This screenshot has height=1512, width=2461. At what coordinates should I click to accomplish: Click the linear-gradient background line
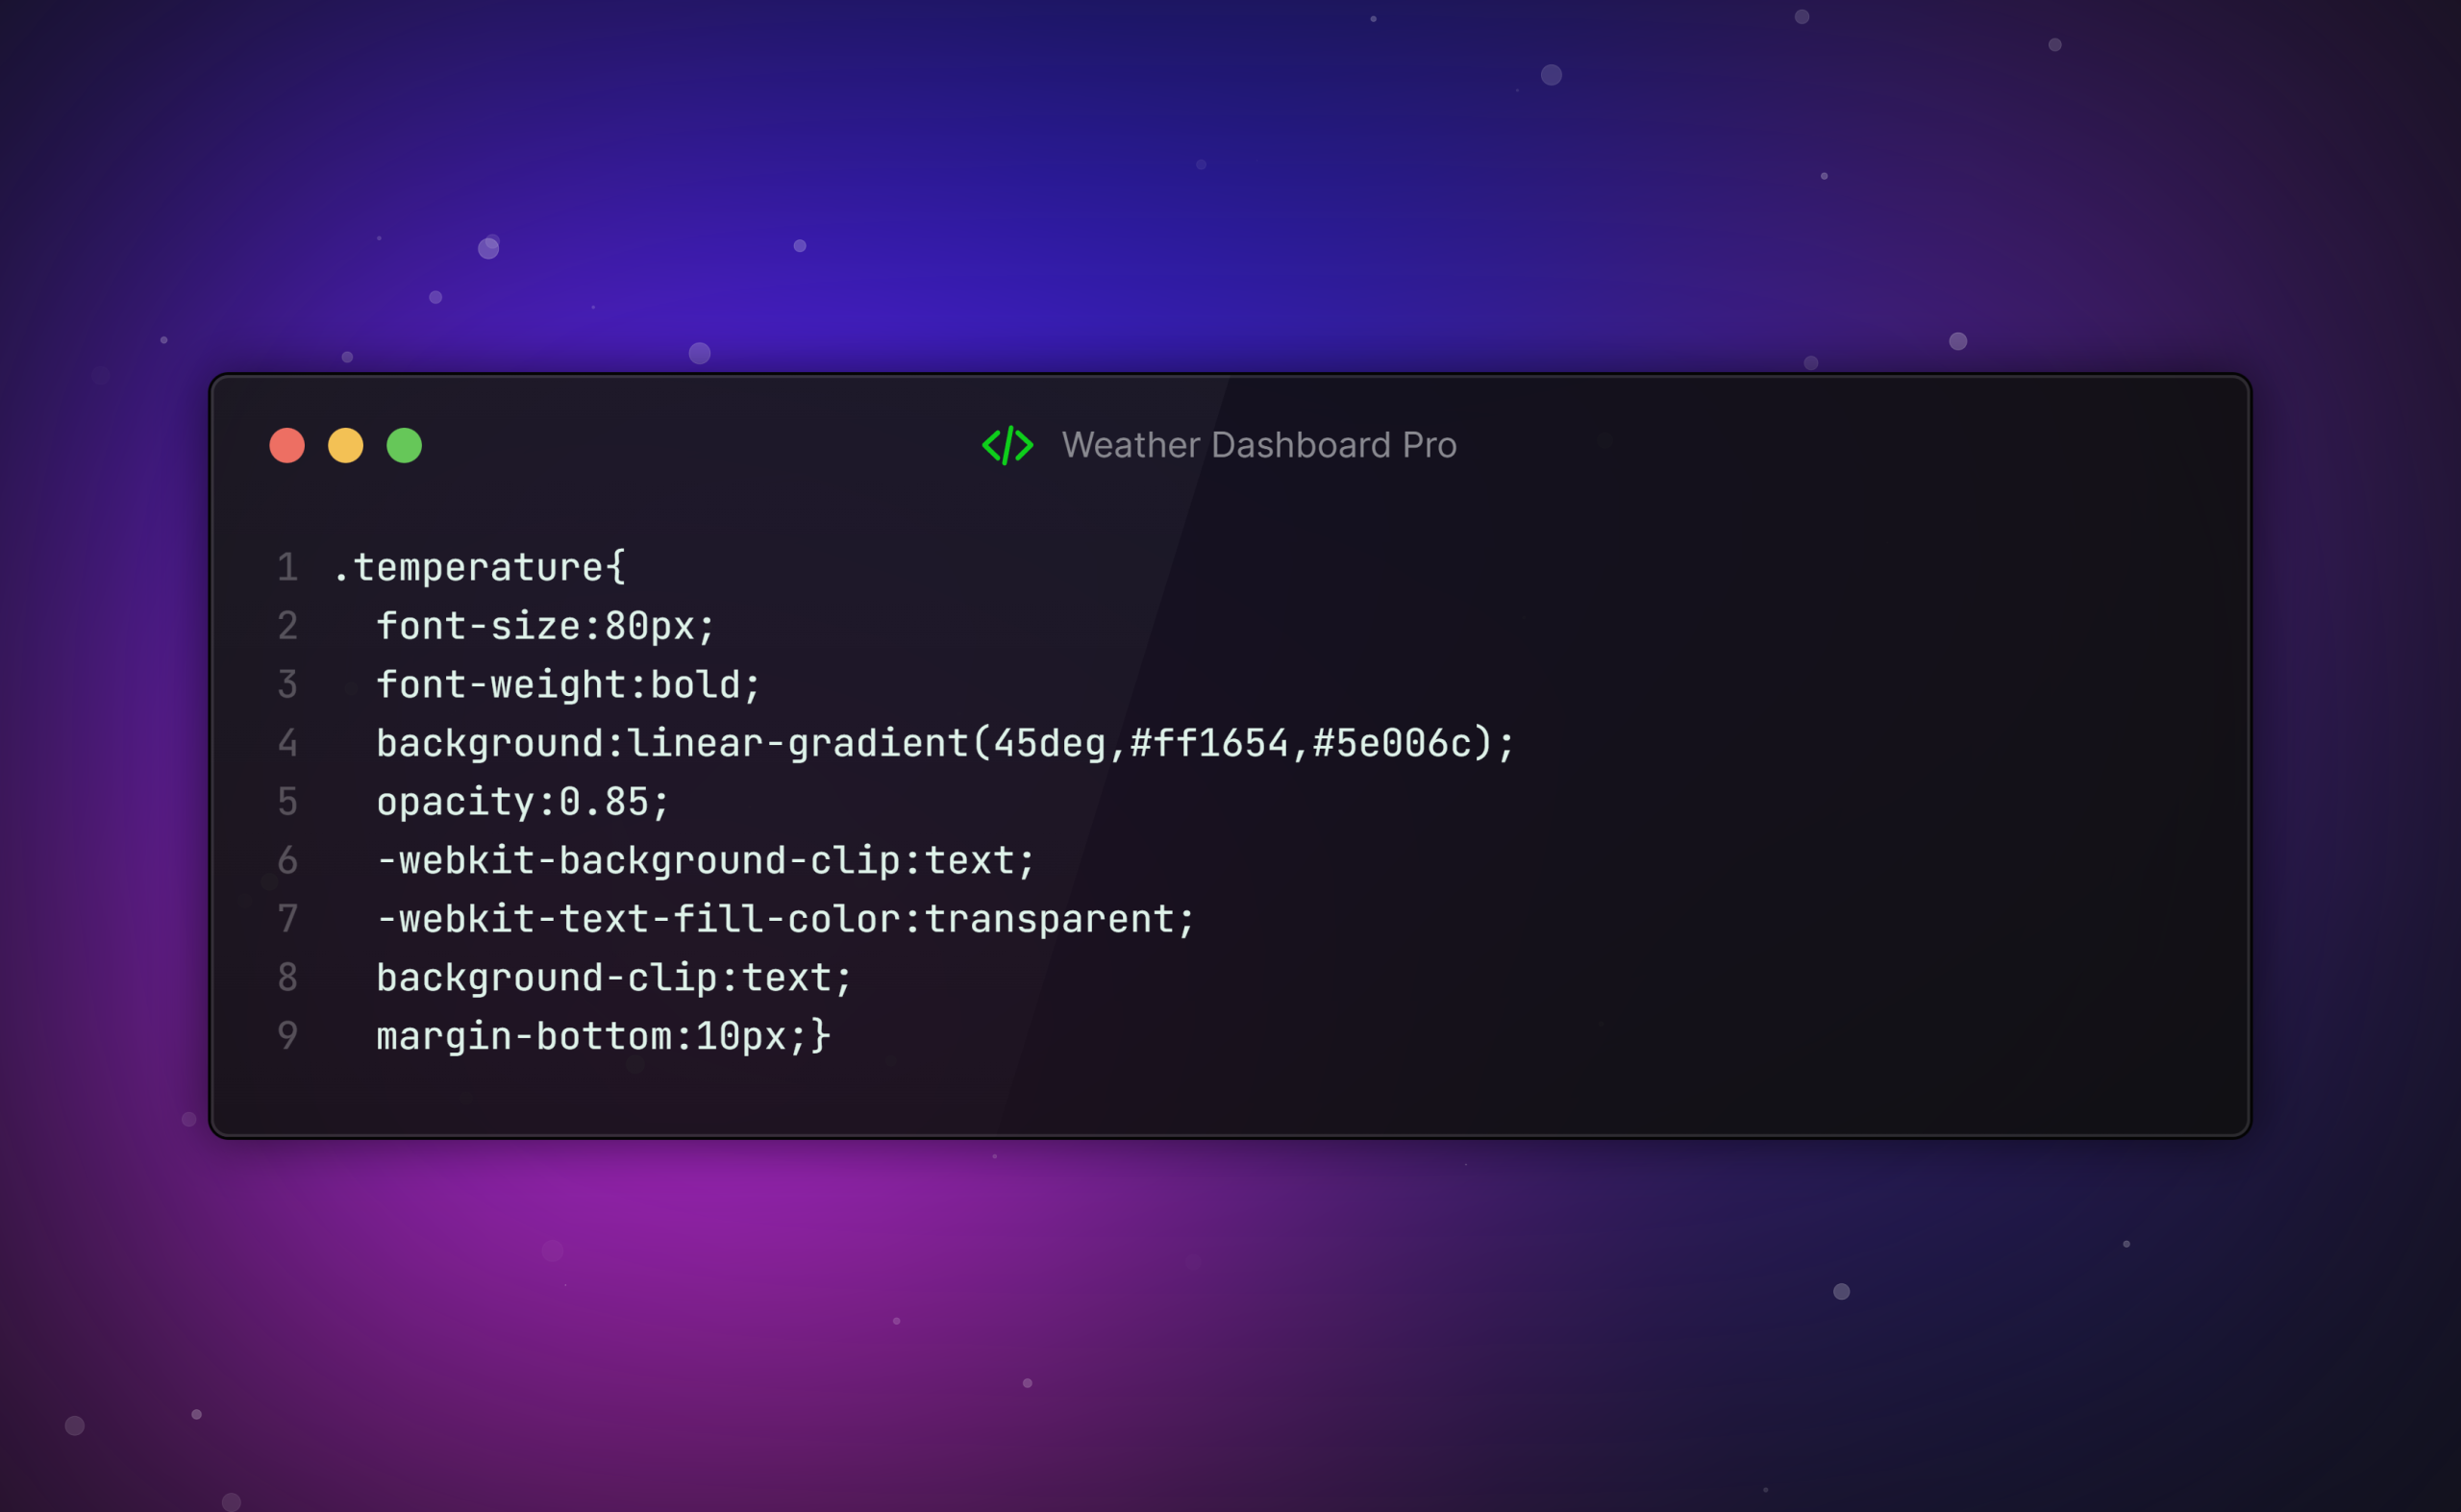coord(944,743)
